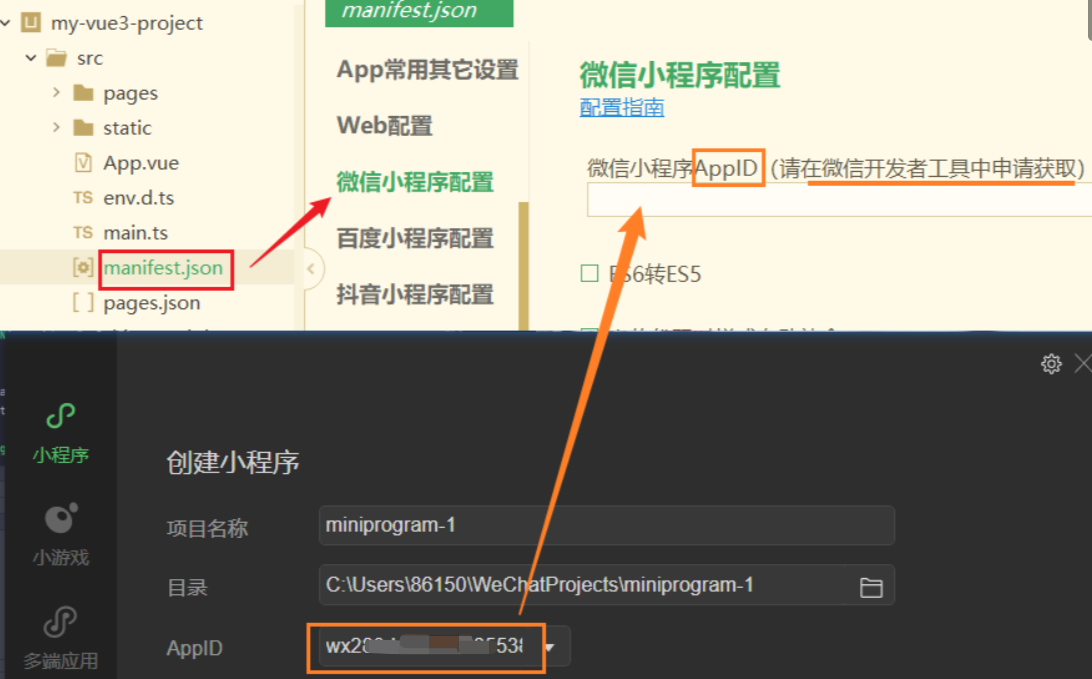Open env.d.ts in the file tree

point(139,198)
